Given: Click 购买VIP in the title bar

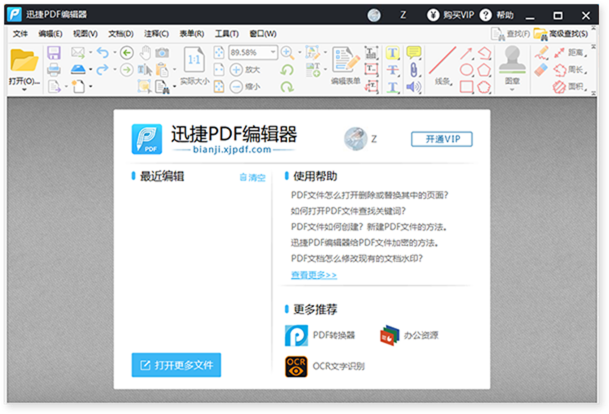Looking at the screenshot, I should tap(451, 15).
